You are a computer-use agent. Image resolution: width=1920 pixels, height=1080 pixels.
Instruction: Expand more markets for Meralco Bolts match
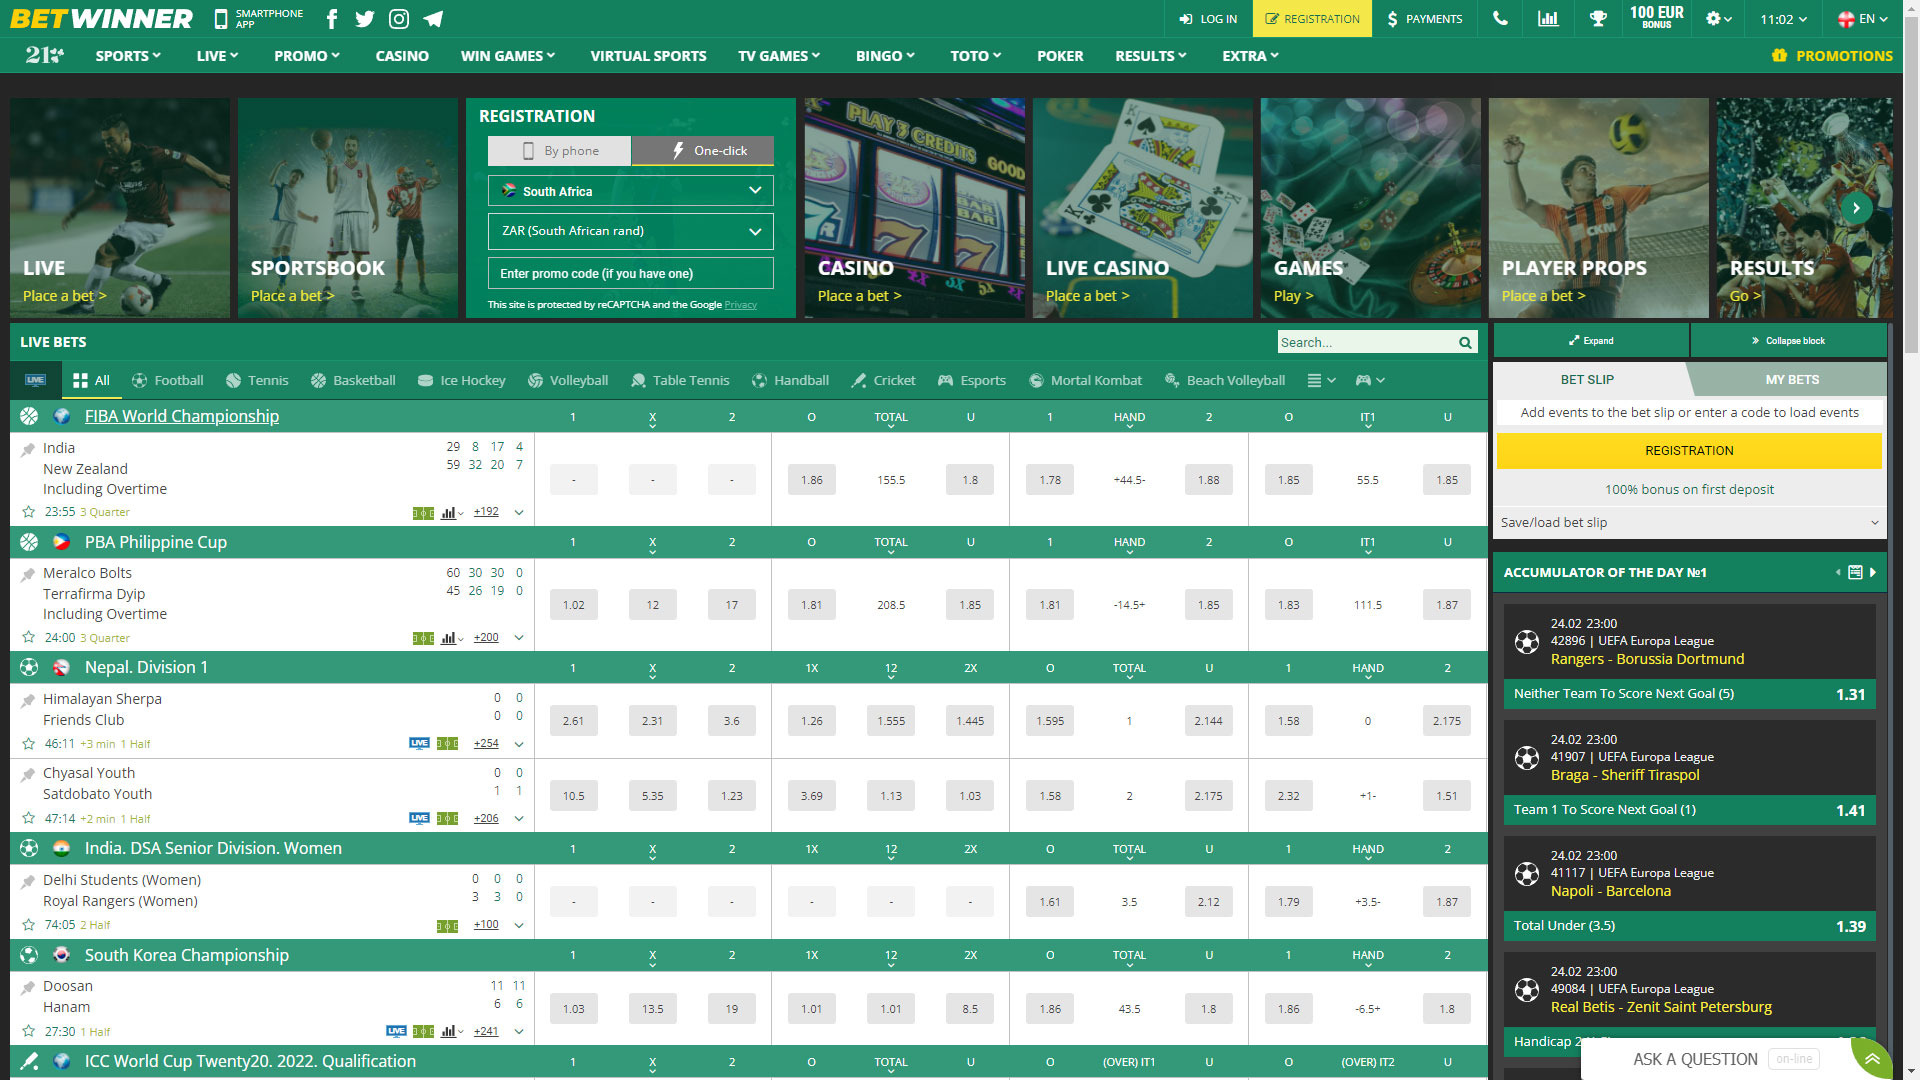519,638
